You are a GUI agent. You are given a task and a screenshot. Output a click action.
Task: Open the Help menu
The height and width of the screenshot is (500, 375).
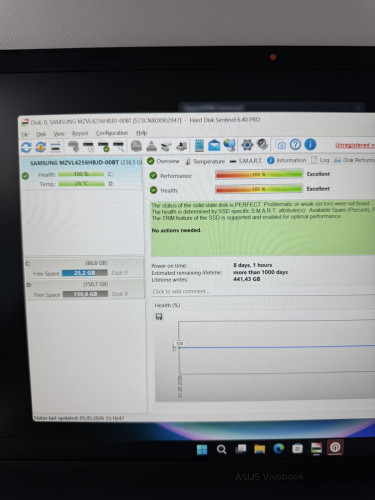pos(141,133)
